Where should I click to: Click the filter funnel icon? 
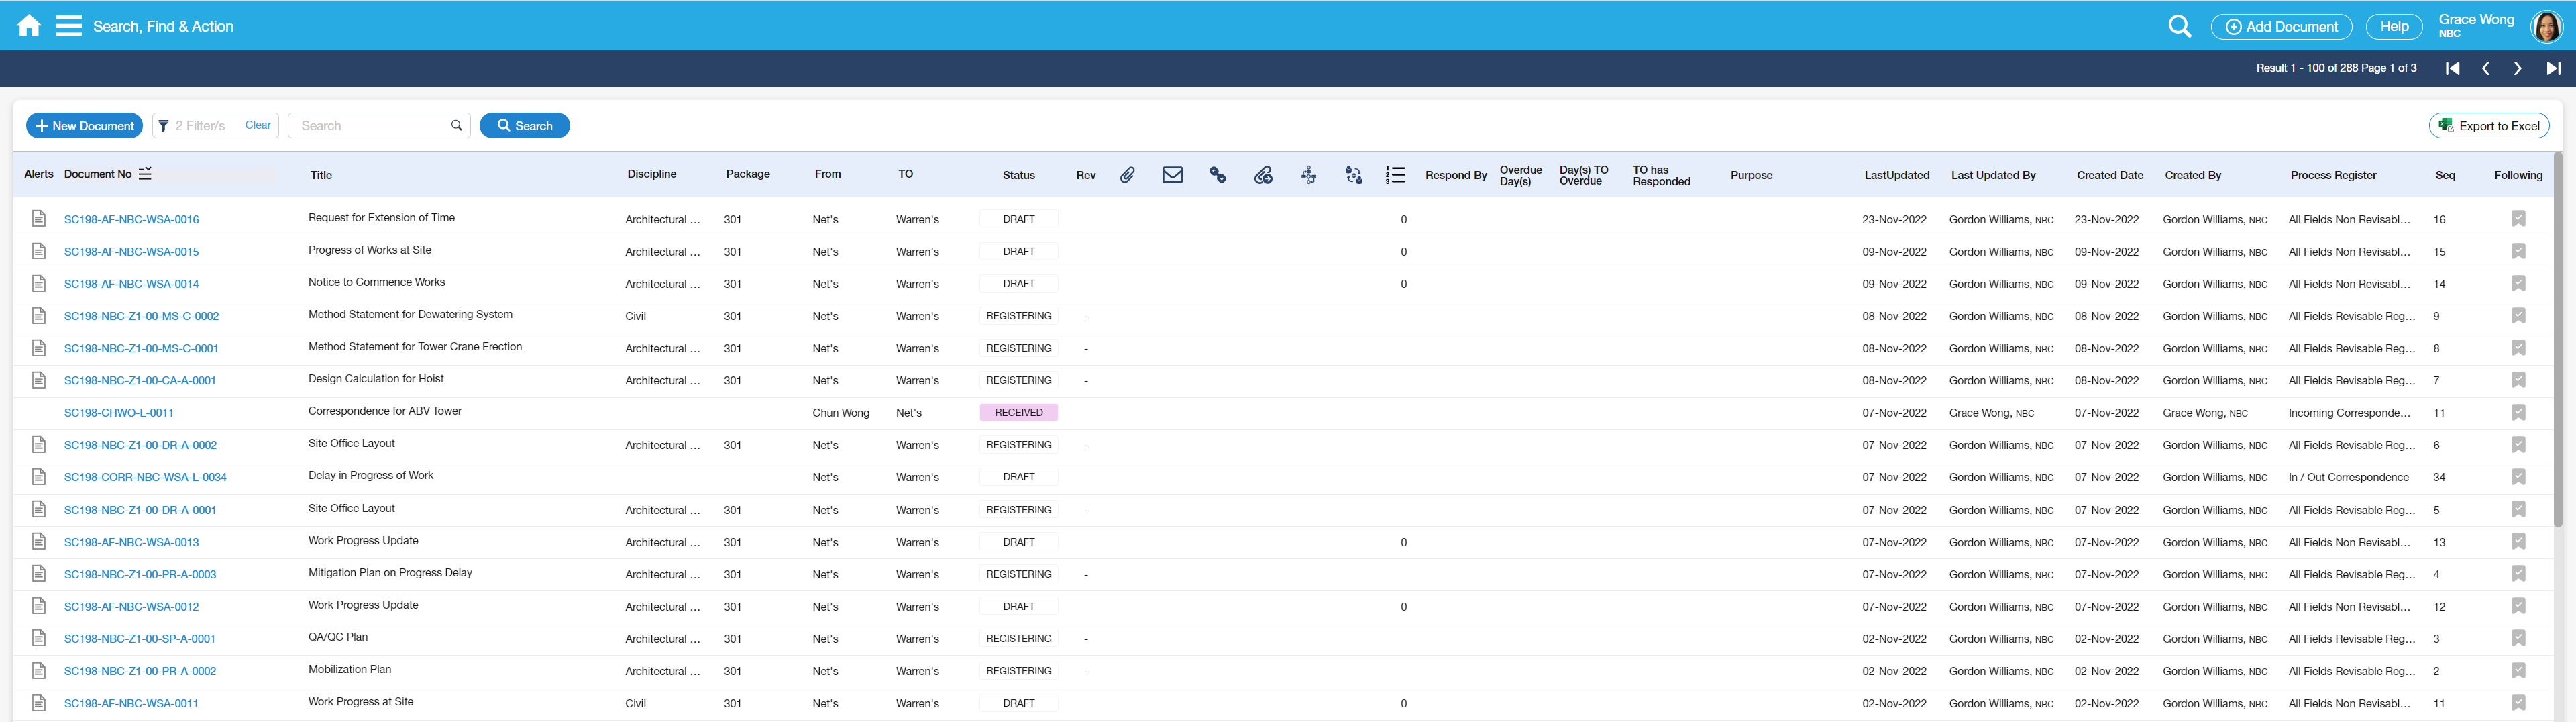164,126
